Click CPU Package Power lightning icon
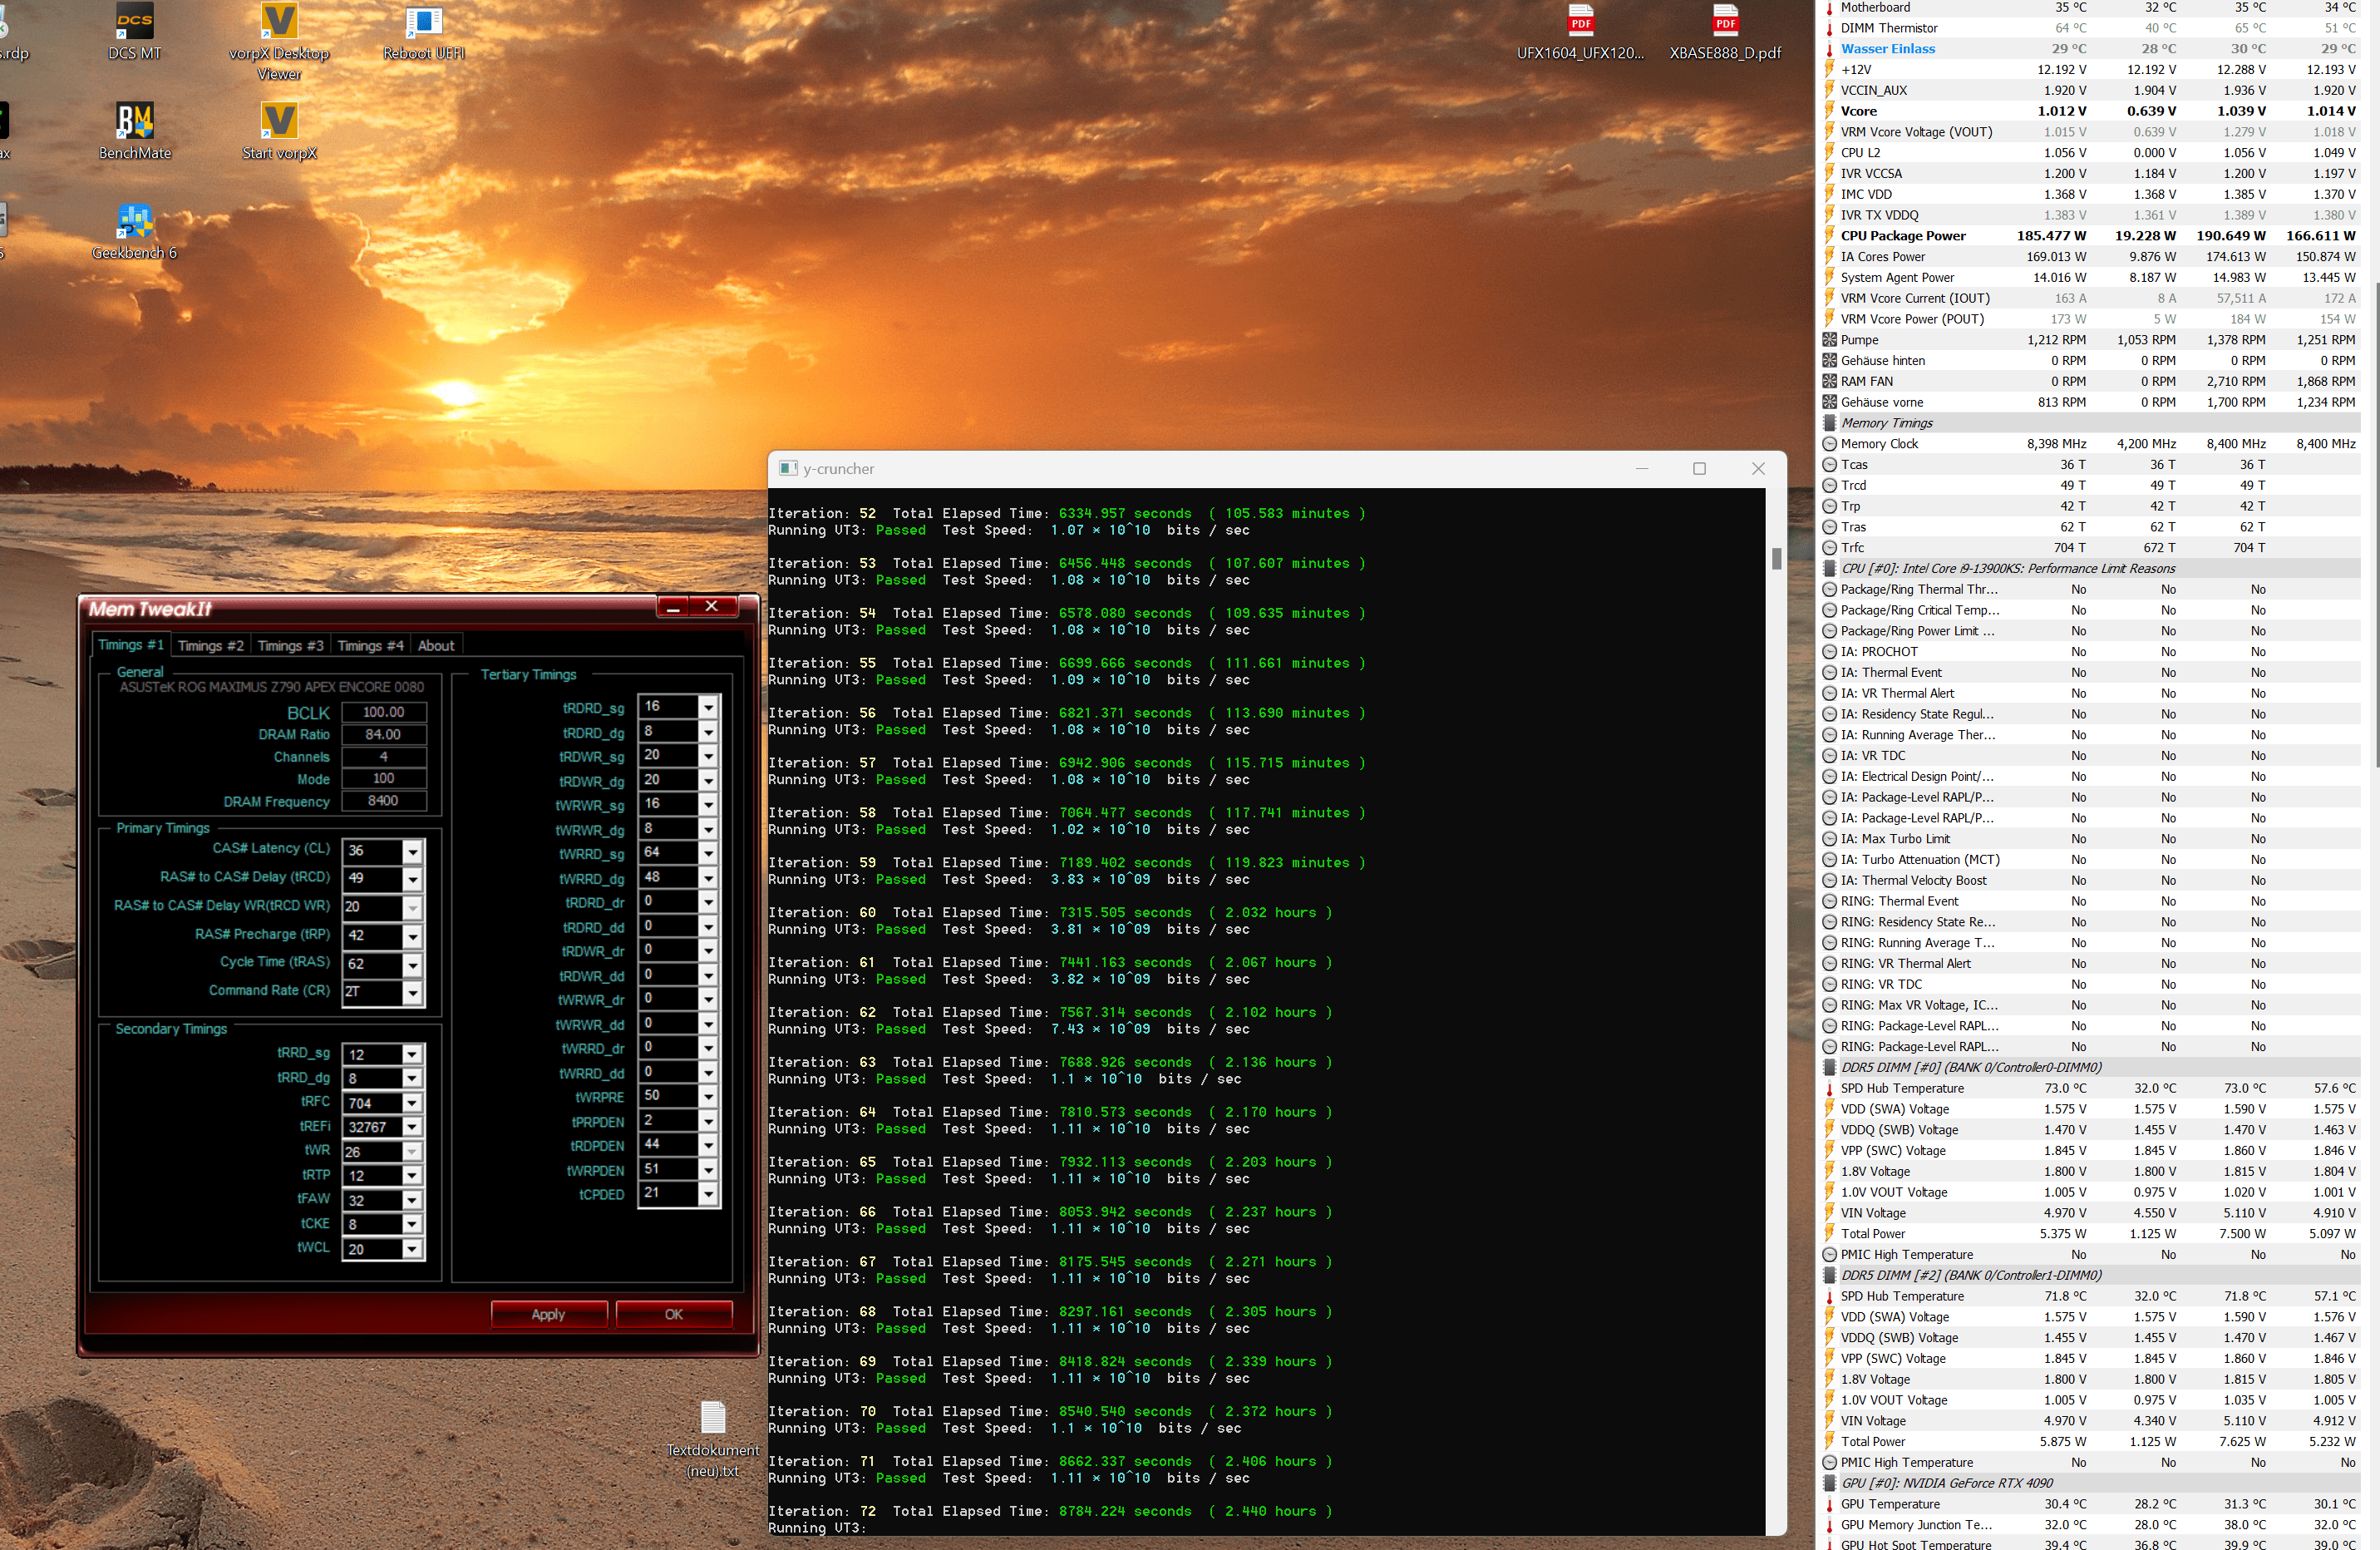2380x1550 pixels. pyautogui.click(x=1829, y=236)
